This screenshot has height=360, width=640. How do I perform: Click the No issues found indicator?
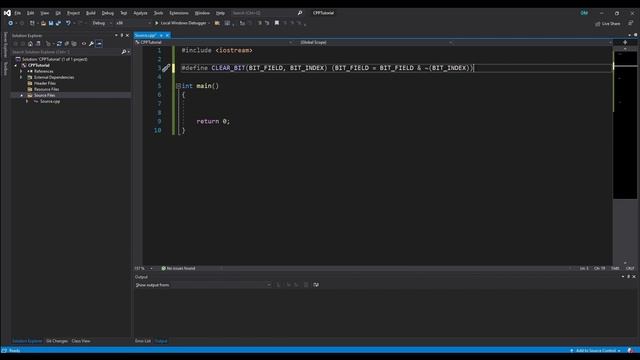coord(178,268)
